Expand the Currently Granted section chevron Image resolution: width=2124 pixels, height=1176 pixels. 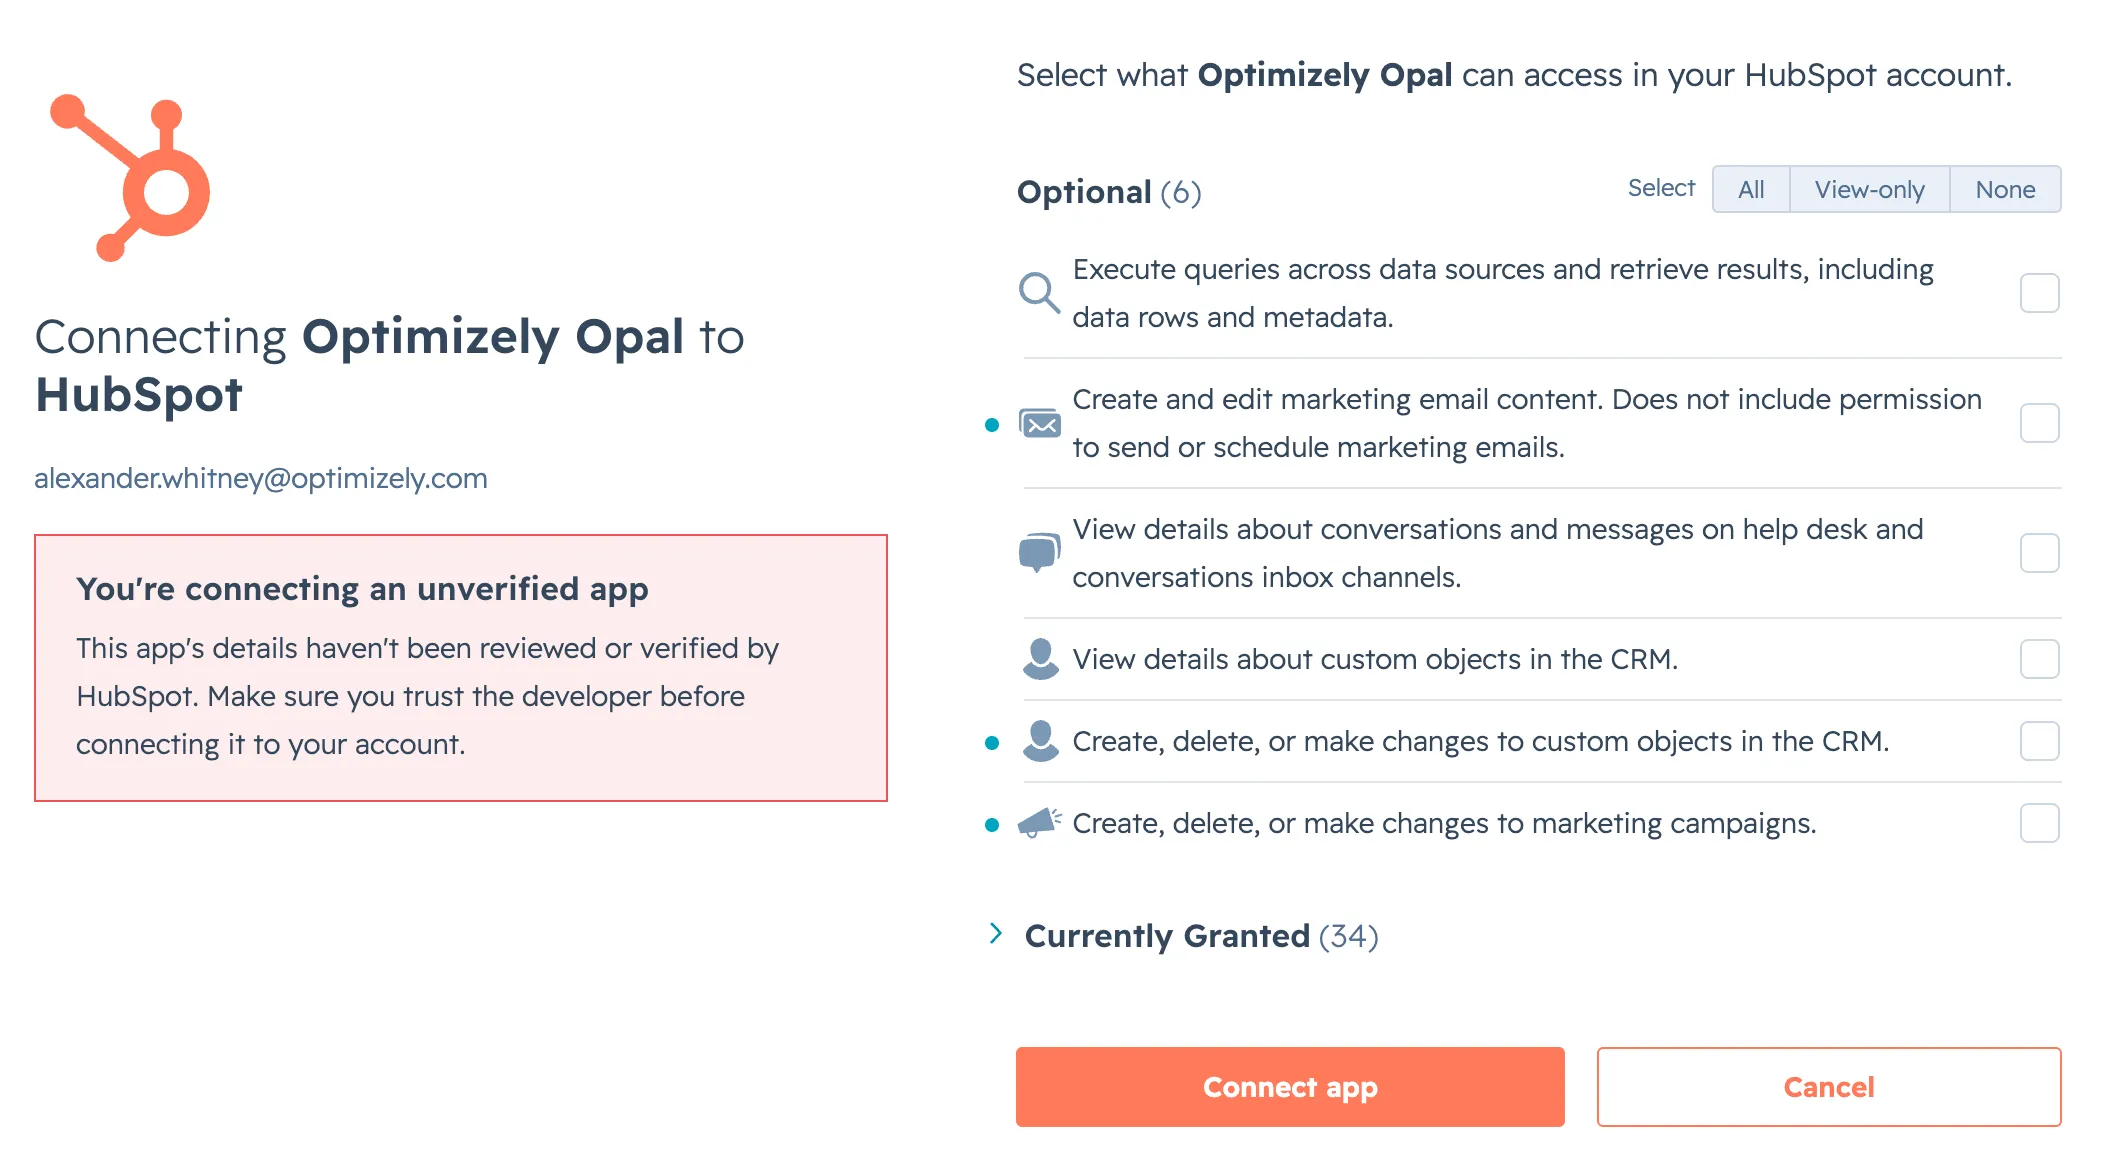point(995,933)
